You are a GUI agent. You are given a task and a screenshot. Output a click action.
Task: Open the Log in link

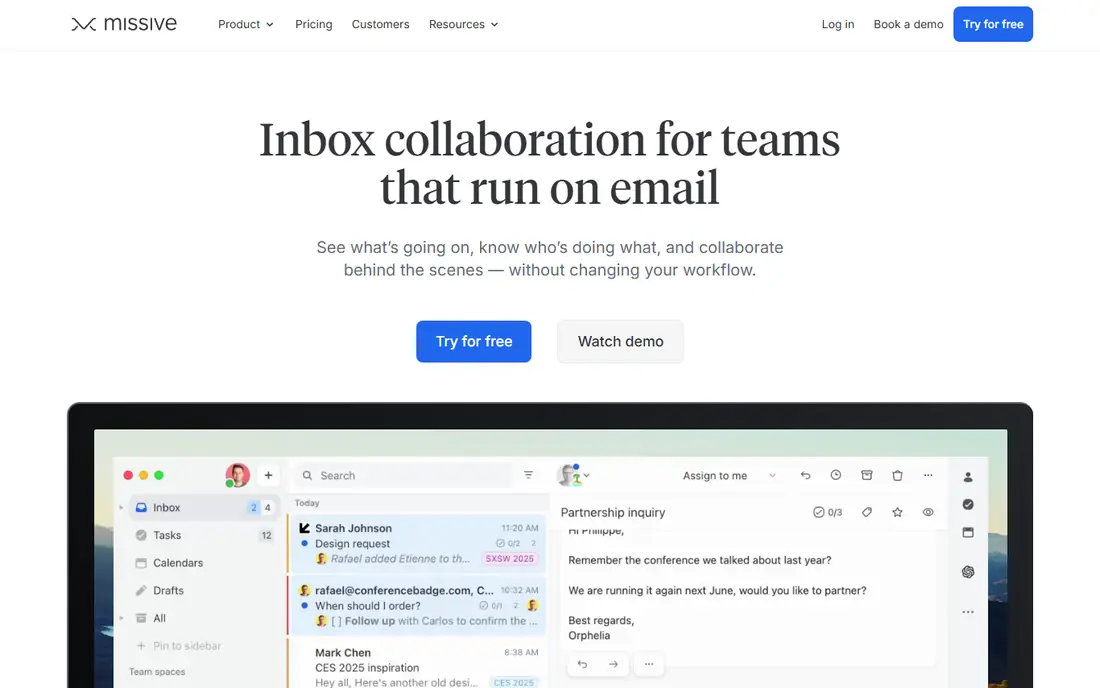838,24
